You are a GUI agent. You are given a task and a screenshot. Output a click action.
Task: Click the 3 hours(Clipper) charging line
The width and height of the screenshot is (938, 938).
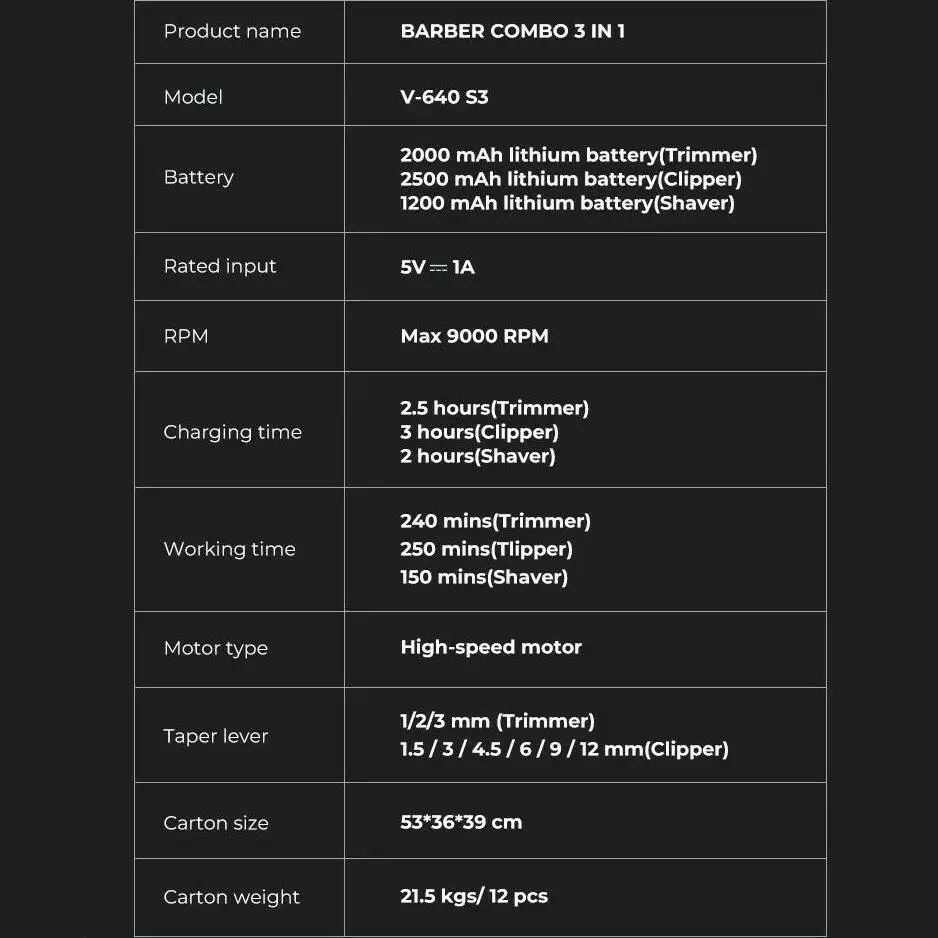point(479,432)
